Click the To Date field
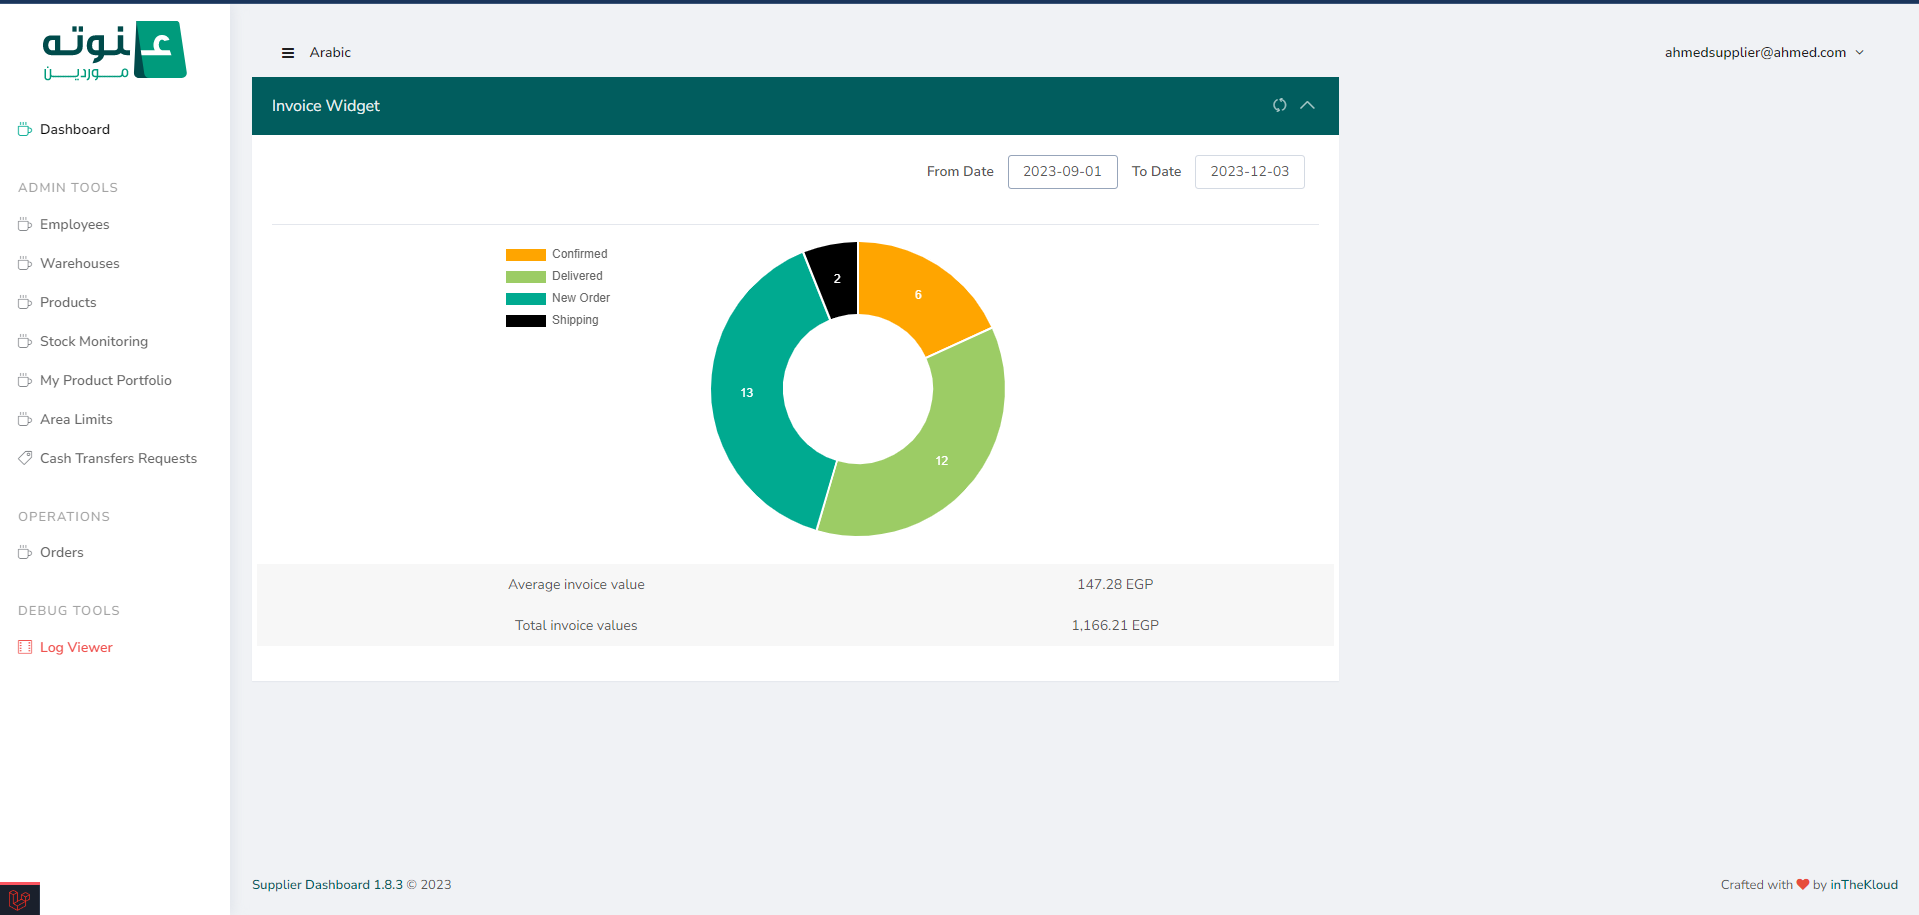The width and height of the screenshot is (1919, 915). (x=1249, y=172)
